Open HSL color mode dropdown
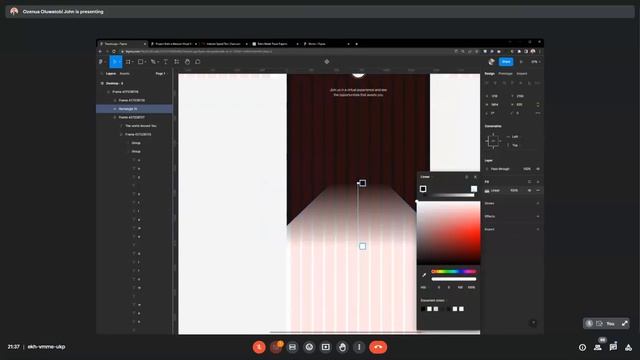 424,287
